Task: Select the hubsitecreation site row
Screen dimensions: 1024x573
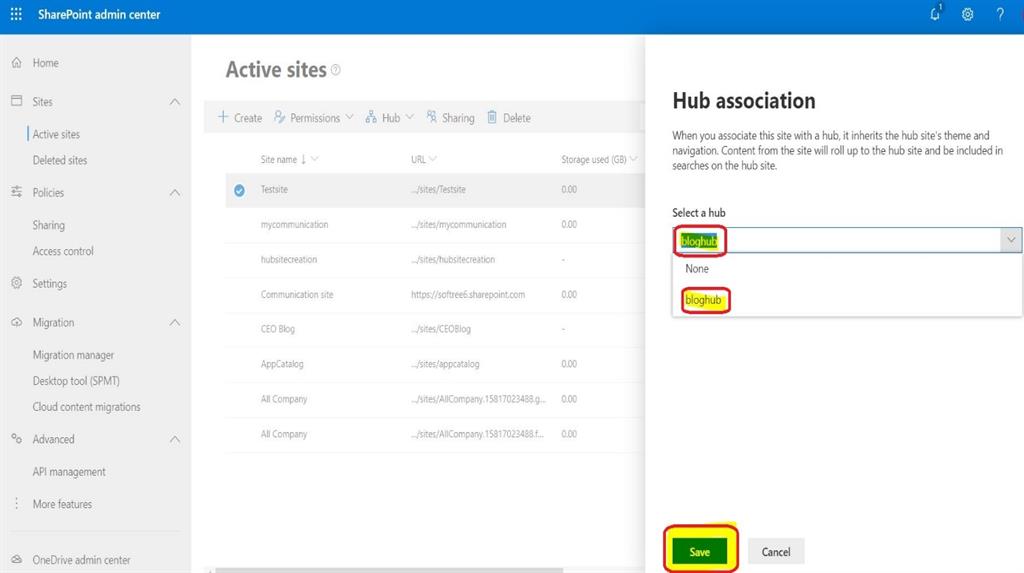Action: tap(435, 259)
